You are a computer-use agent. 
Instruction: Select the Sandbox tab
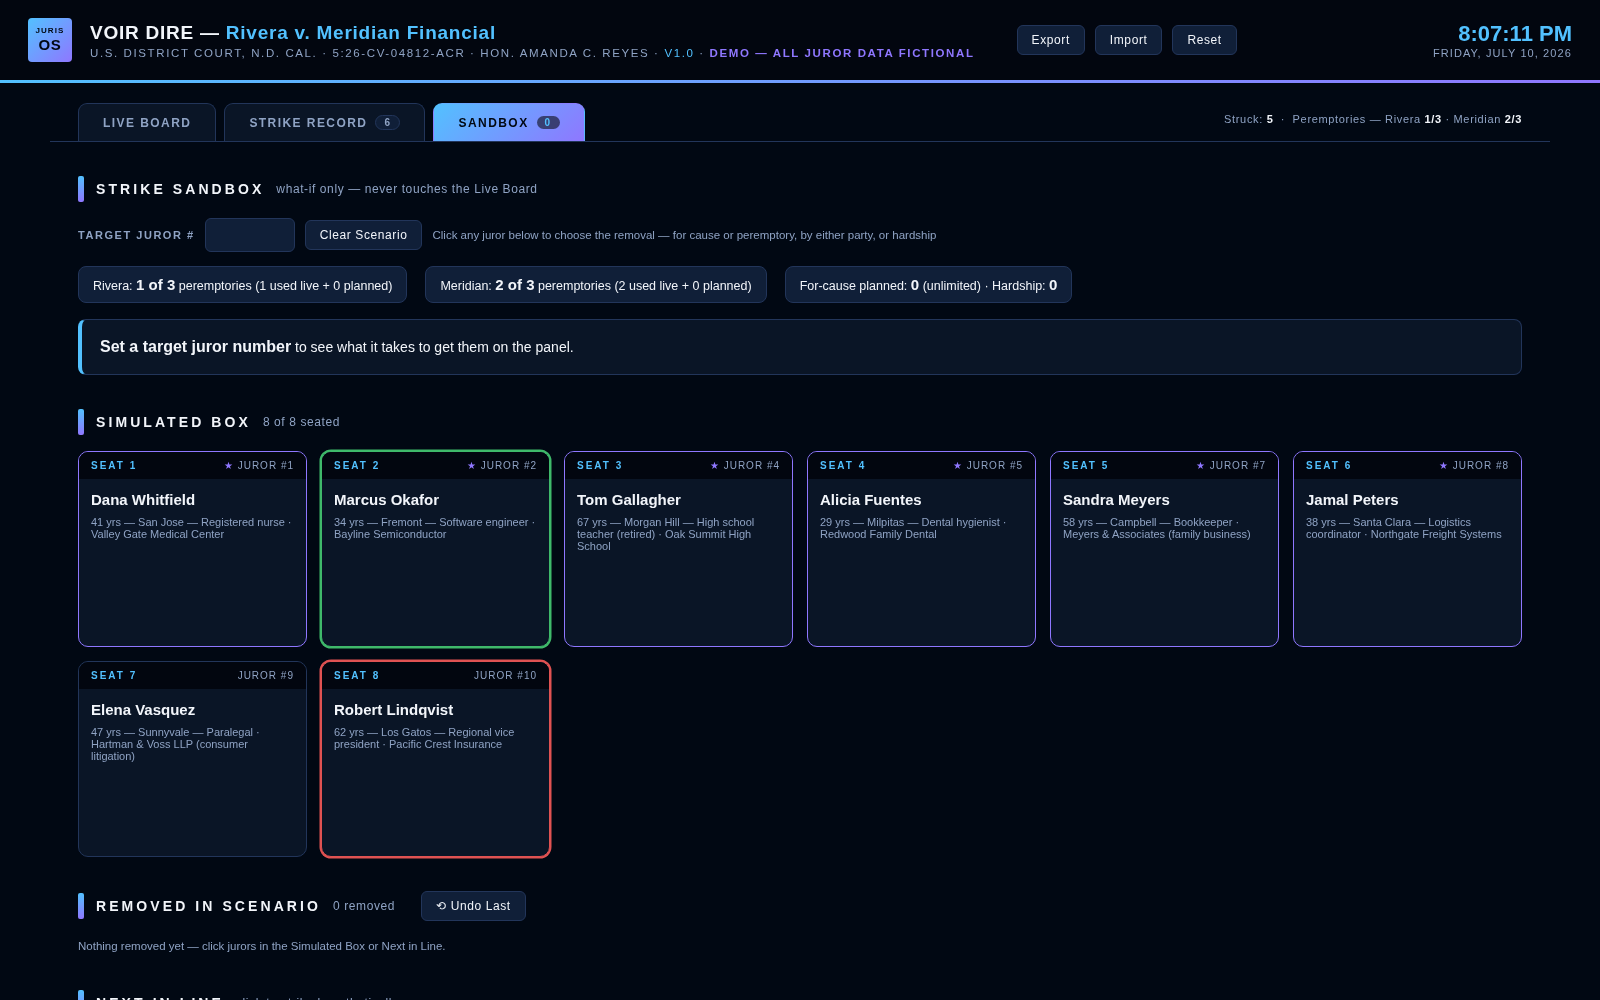[x=509, y=122]
